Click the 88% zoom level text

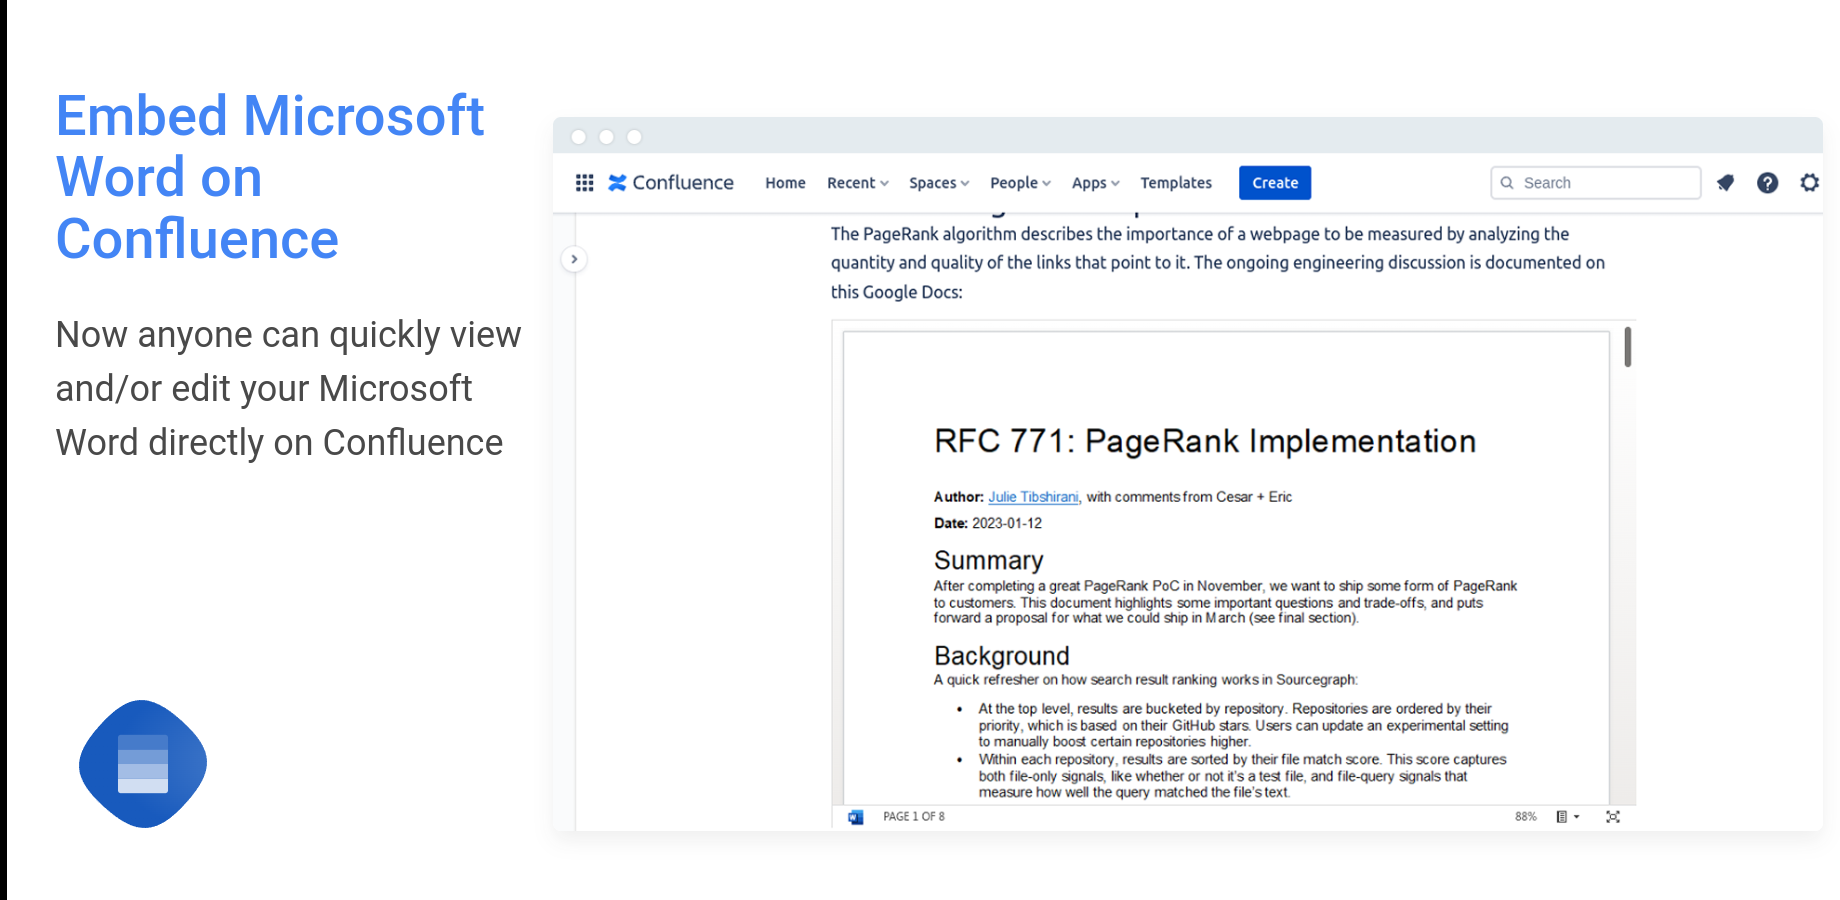[x=1525, y=817]
